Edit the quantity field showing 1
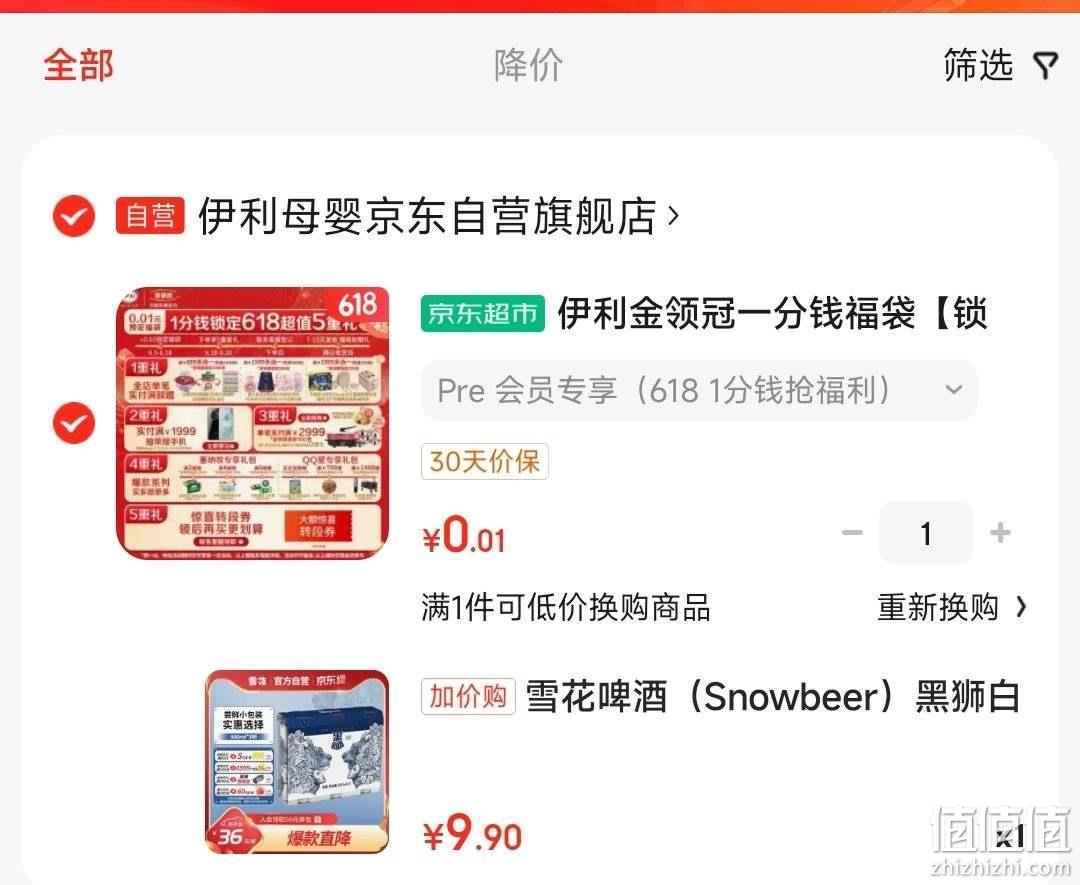Image resolution: width=1080 pixels, height=885 pixels. (x=926, y=532)
